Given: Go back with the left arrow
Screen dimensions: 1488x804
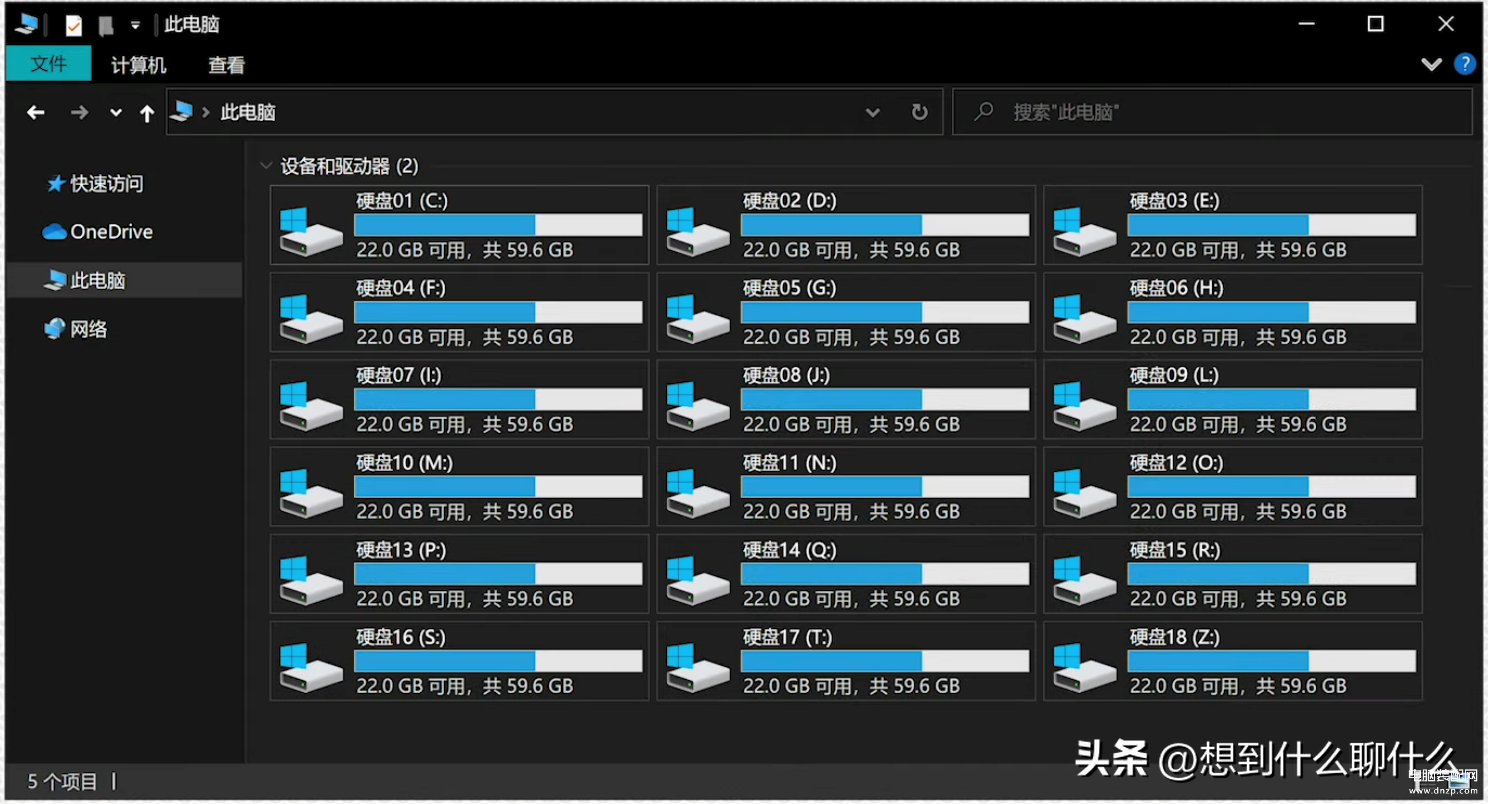Looking at the screenshot, I should (x=36, y=113).
